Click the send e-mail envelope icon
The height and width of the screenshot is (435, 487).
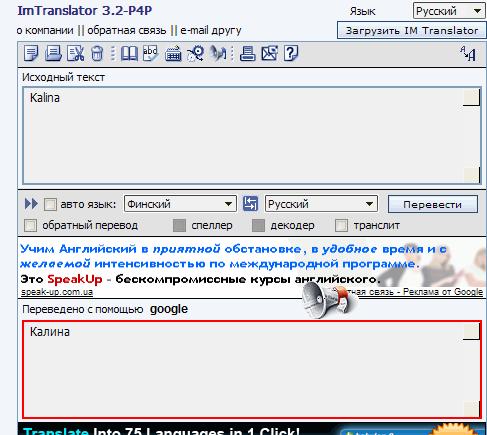(x=269, y=53)
